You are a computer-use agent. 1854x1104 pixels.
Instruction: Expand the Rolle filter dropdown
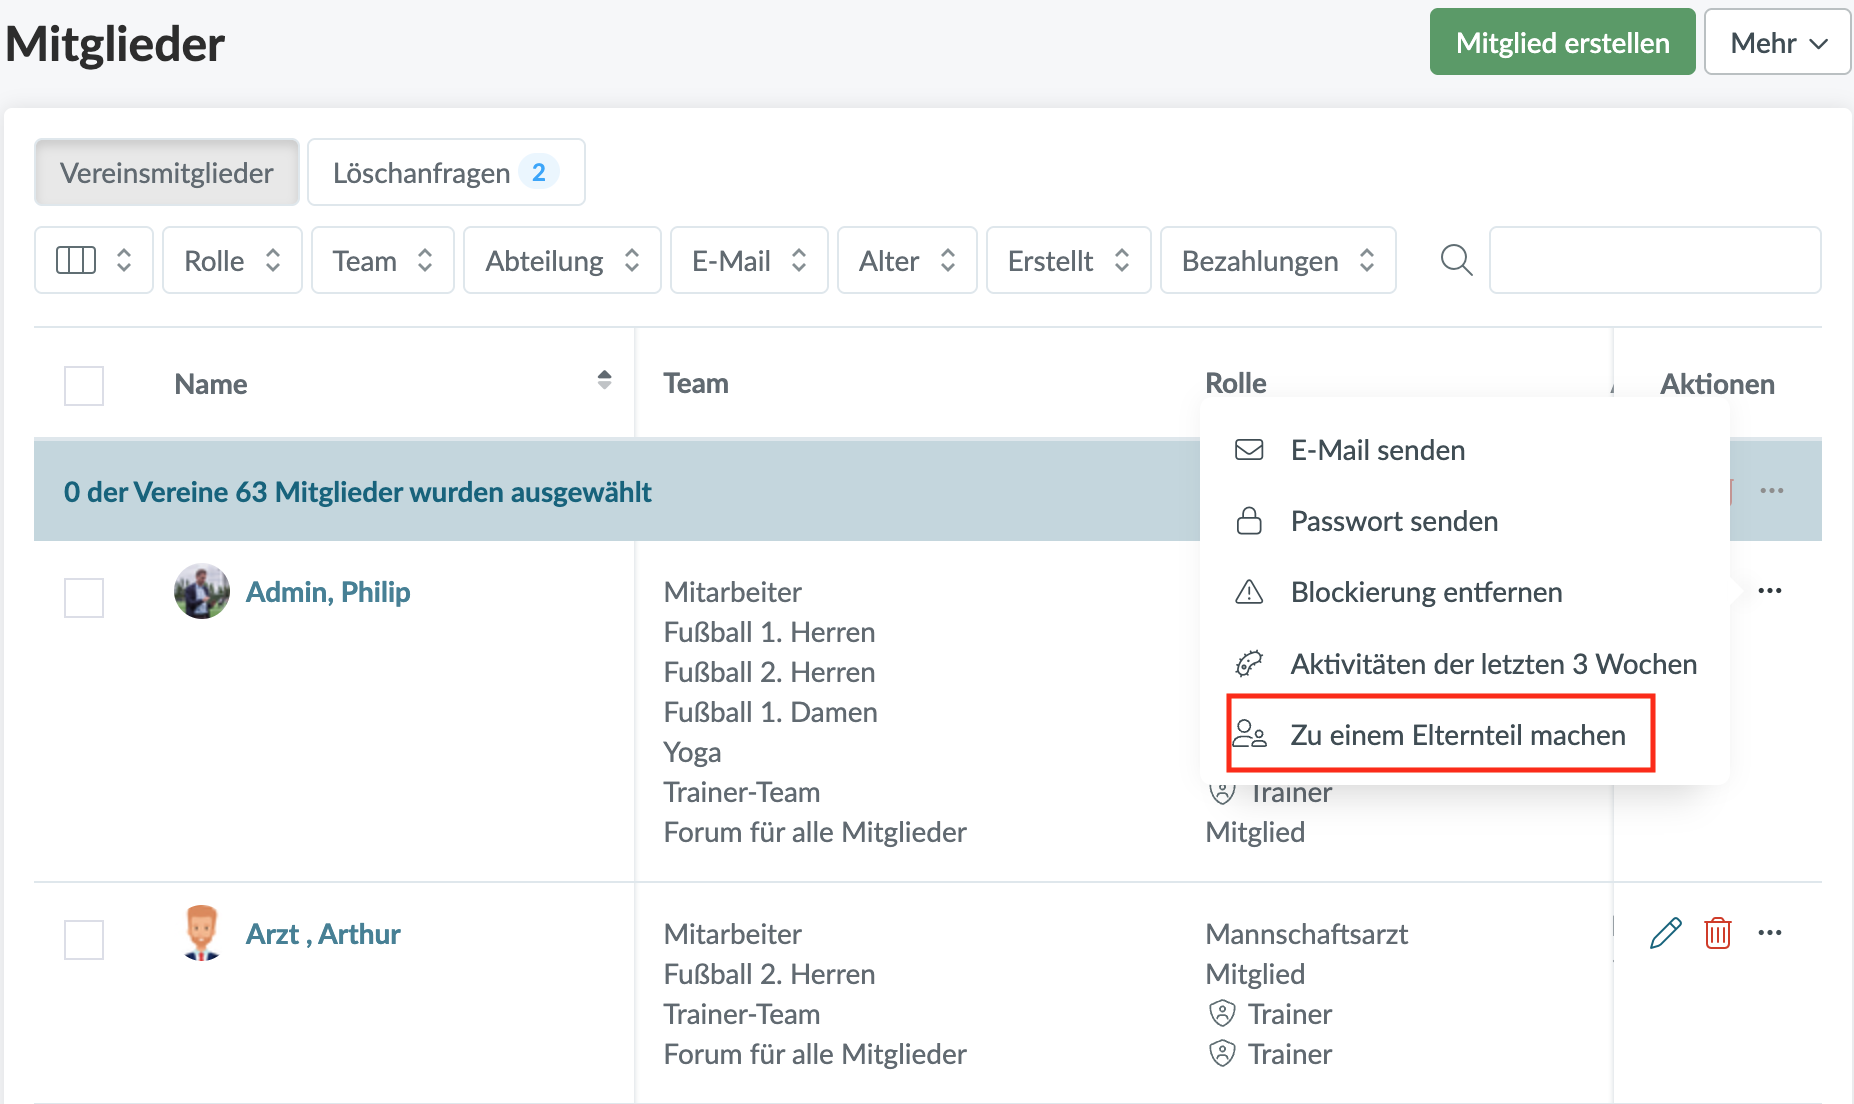(232, 261)
